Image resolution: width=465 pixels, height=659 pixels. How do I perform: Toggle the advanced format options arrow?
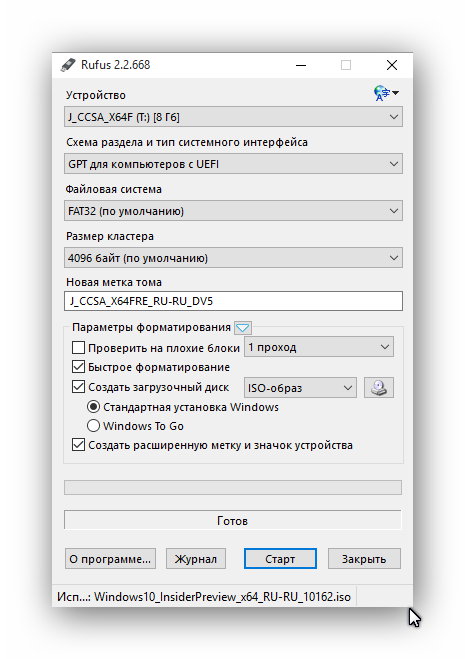pos(243,327)
